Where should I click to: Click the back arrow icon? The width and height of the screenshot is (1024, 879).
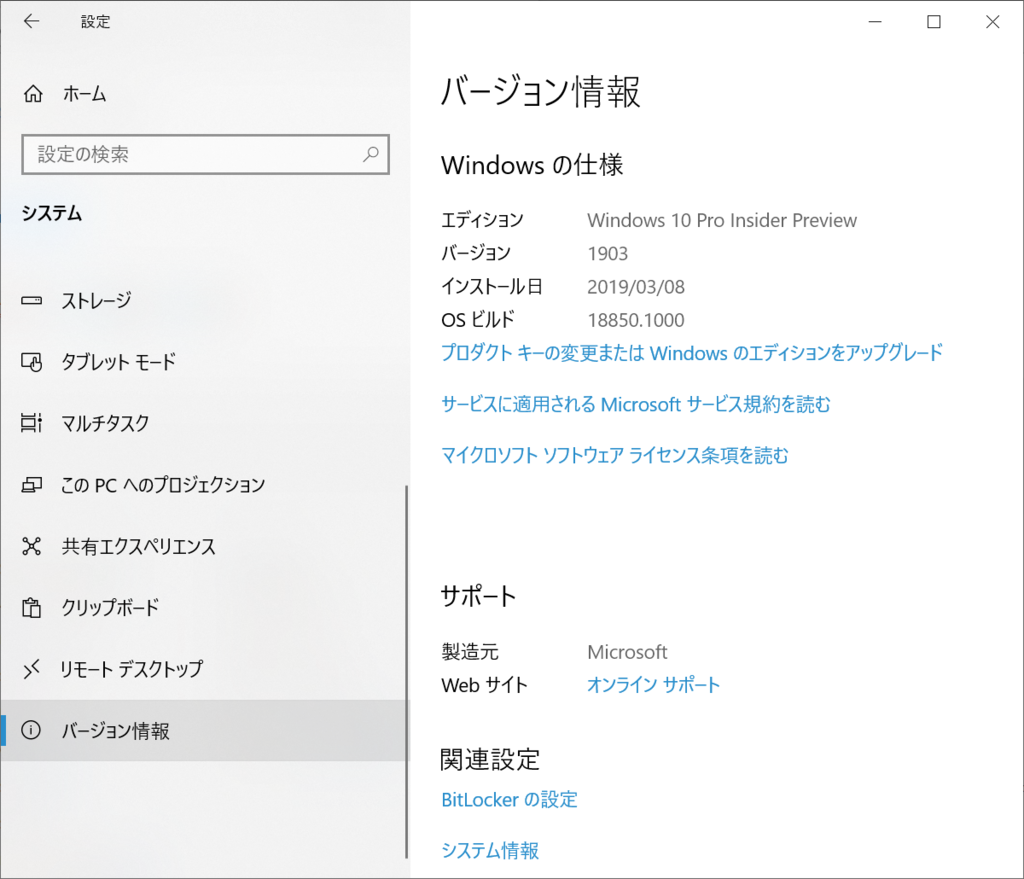click(x=31, y=22)
